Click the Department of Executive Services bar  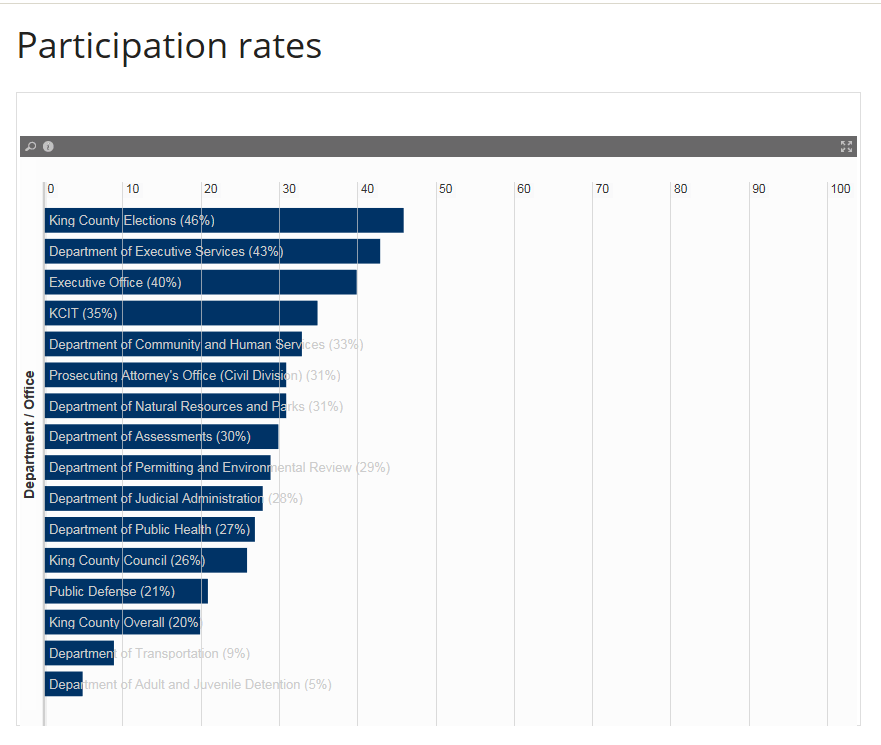click(x=212, y=251)
